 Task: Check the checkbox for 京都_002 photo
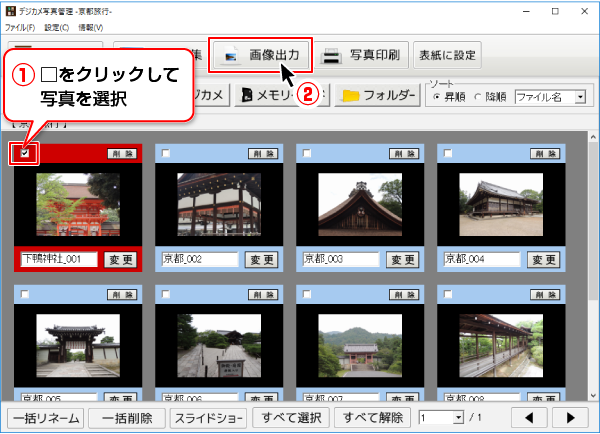coord(166,153)
